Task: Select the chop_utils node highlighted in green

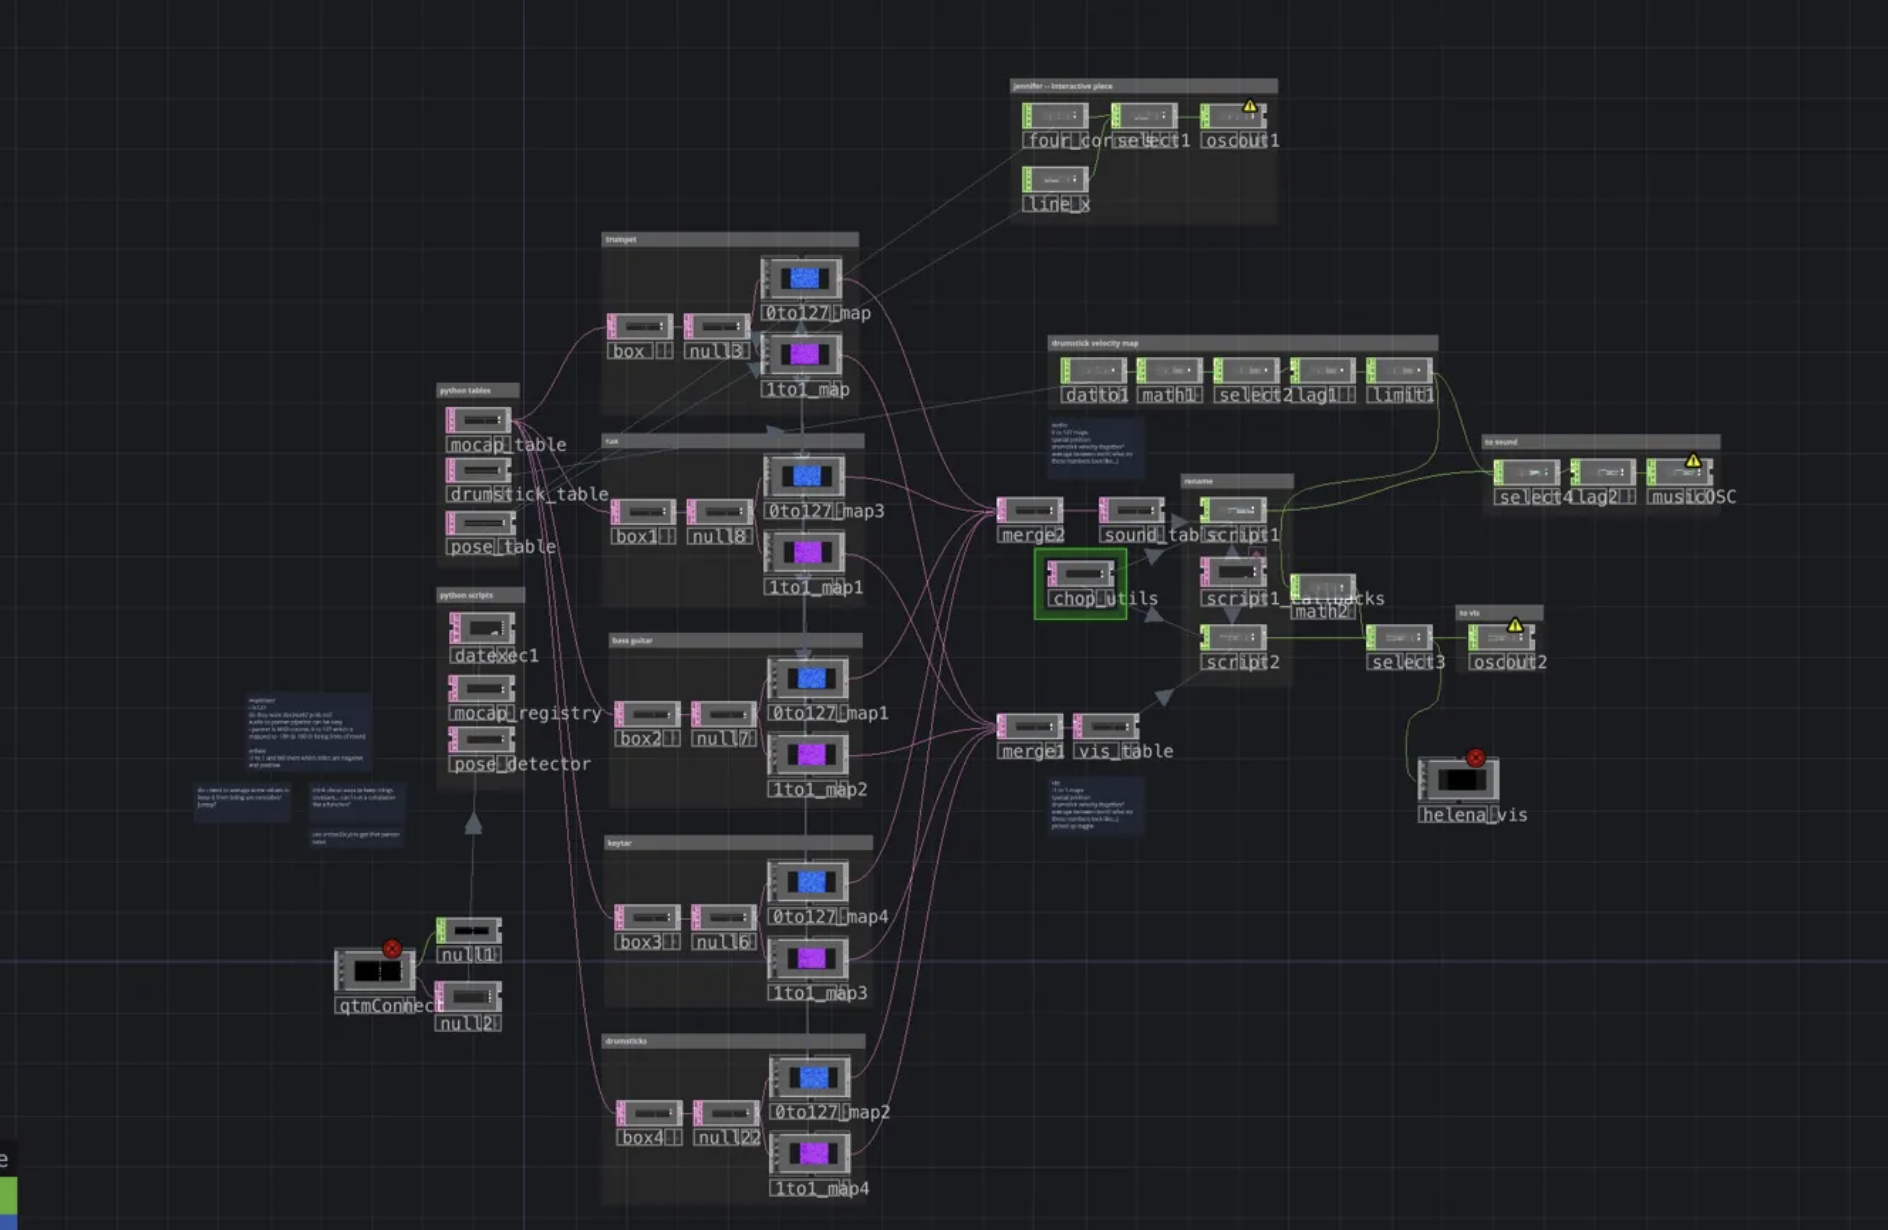Action: (x=1080, y=574)
